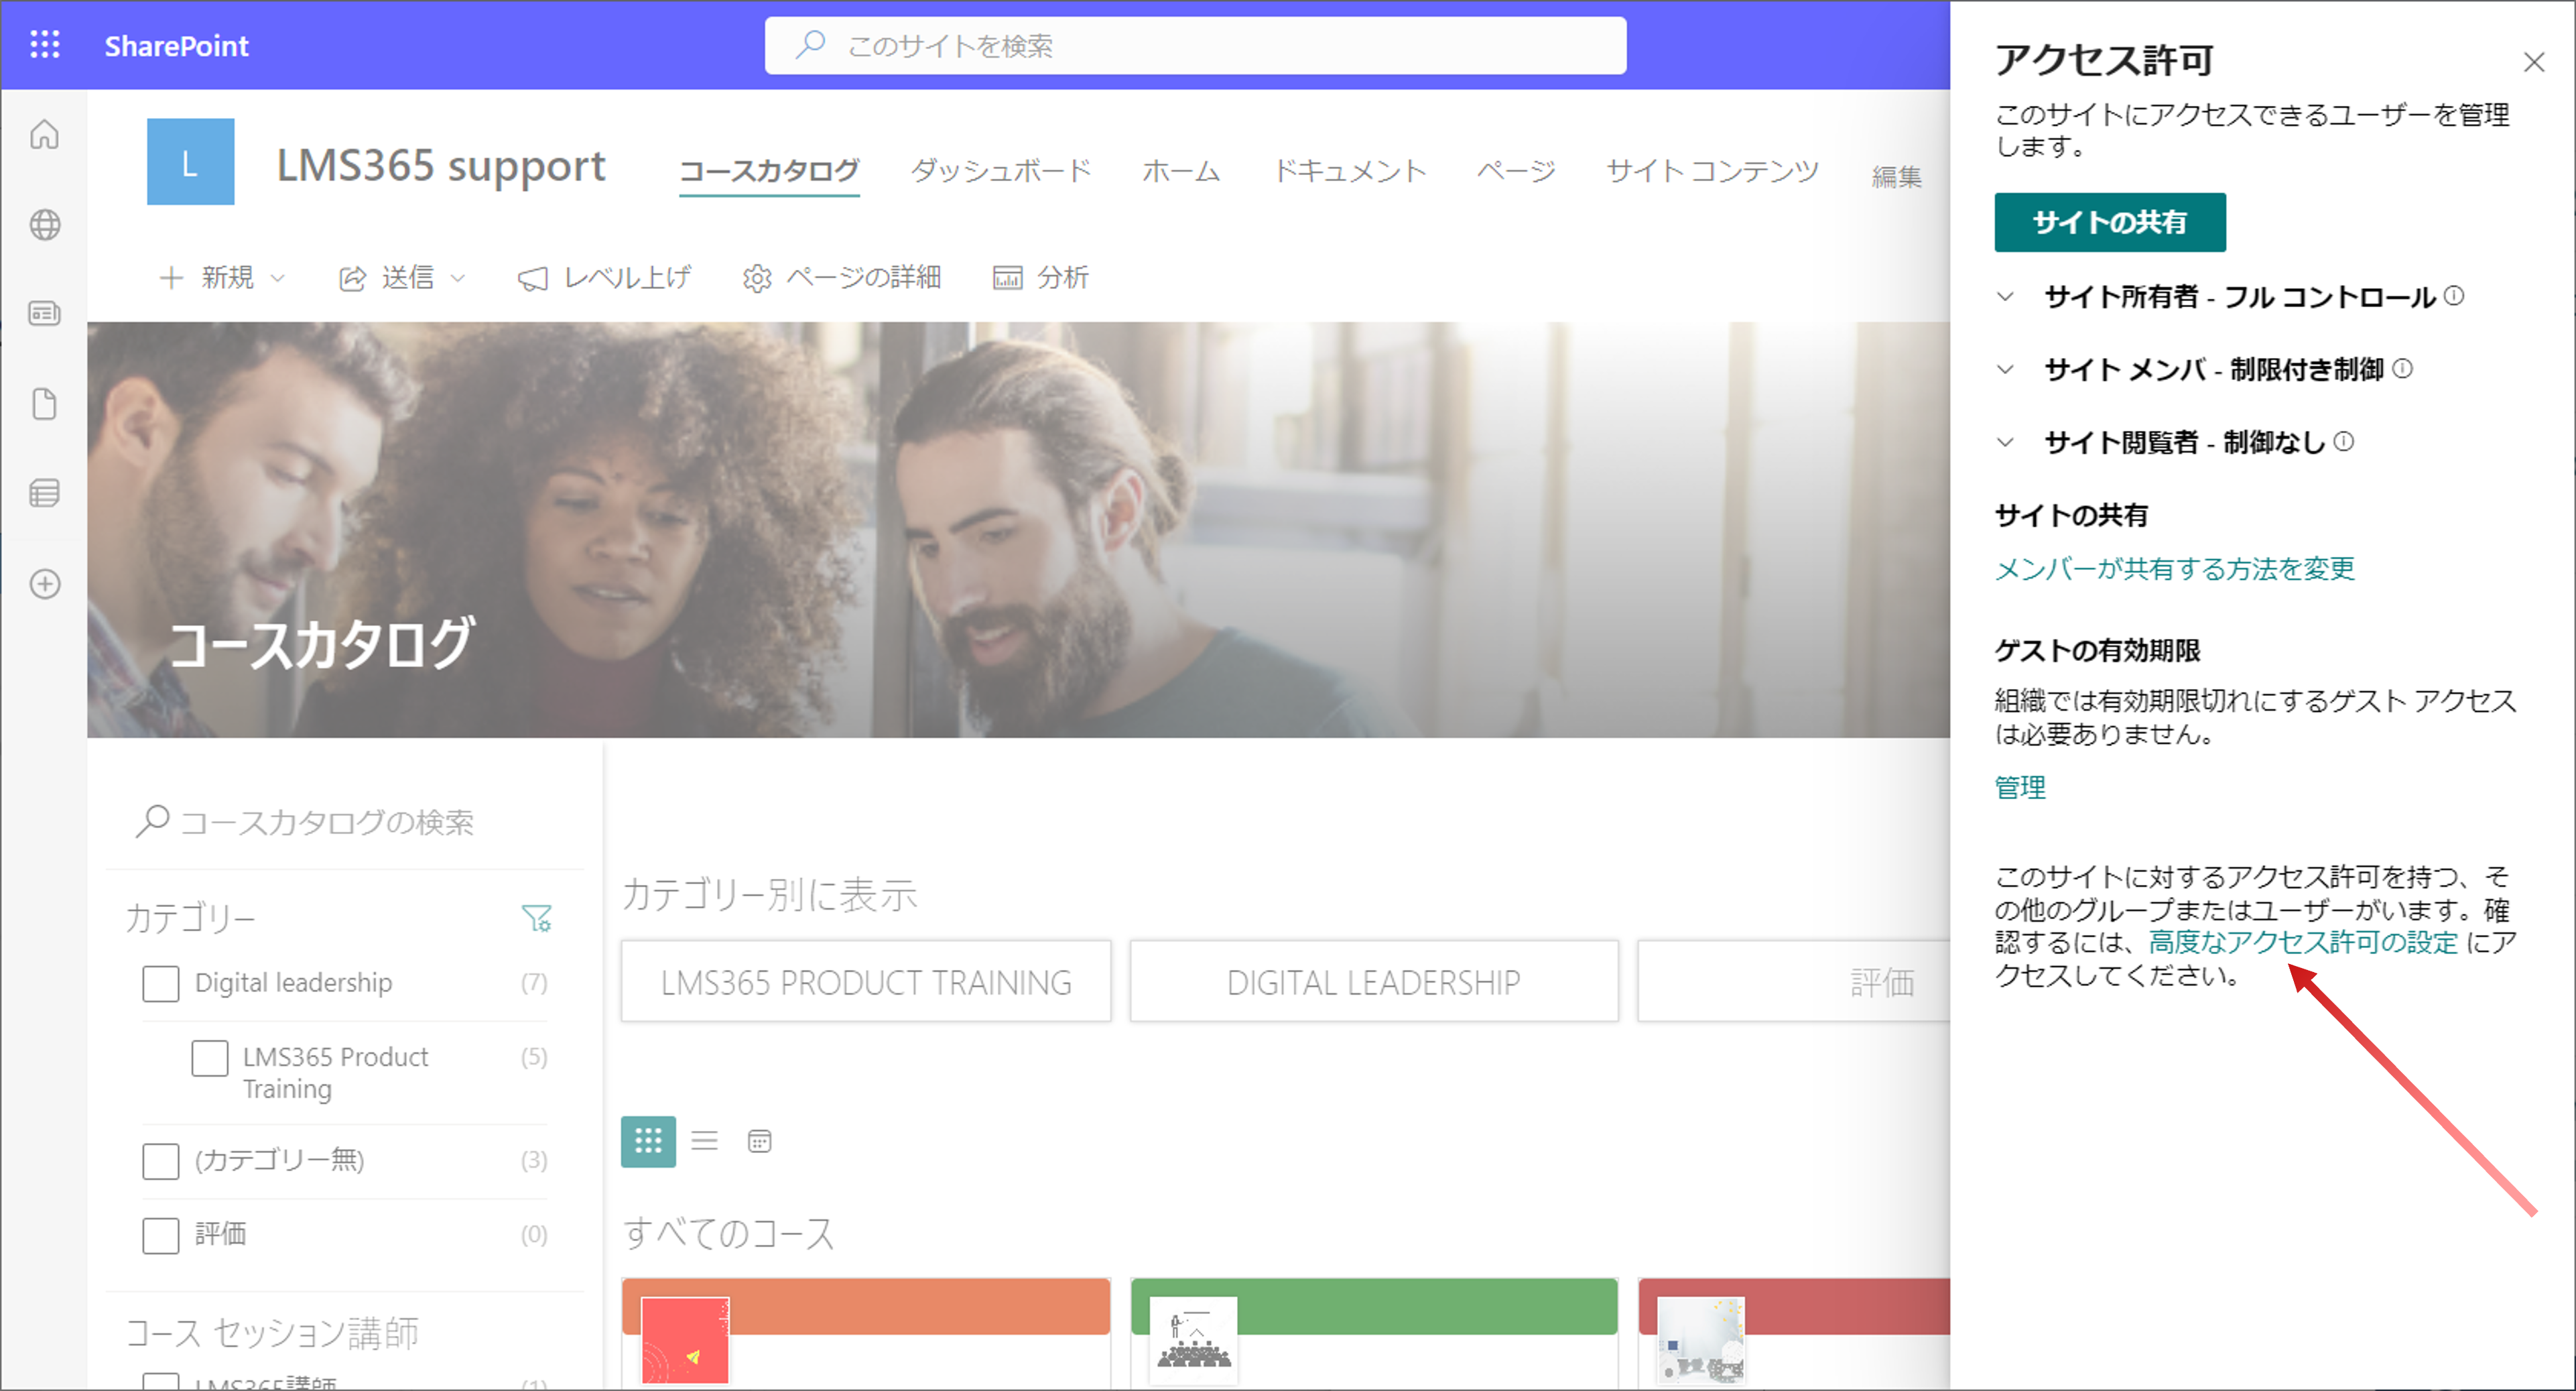
Task: Click the category filter funnel icon
Action: coord(537,918)
